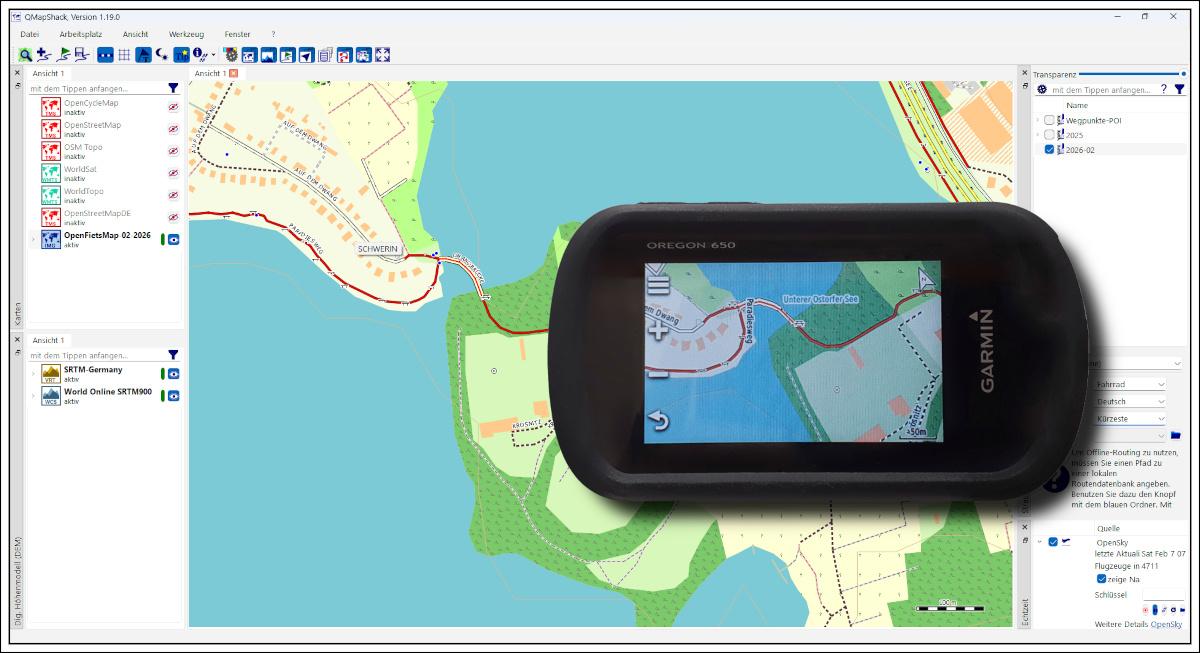Viewport: 1200px width, 653px height.
Task: Open the Werkzeug menu
Action: point(186,34)
